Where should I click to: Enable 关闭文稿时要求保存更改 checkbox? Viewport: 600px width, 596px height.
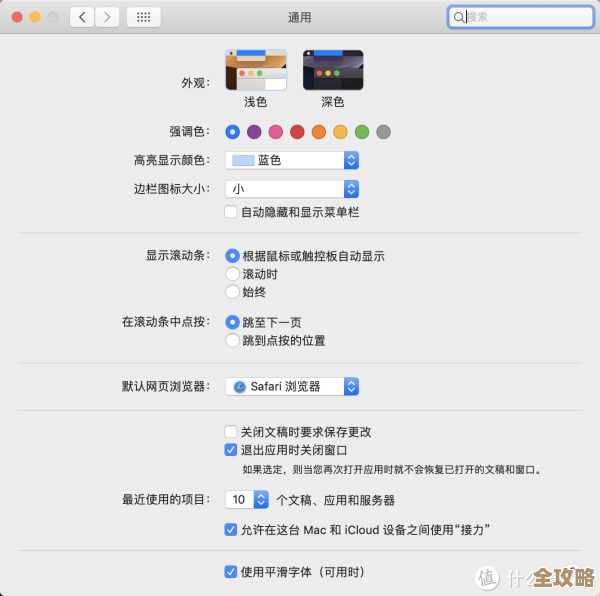point(230,432)
